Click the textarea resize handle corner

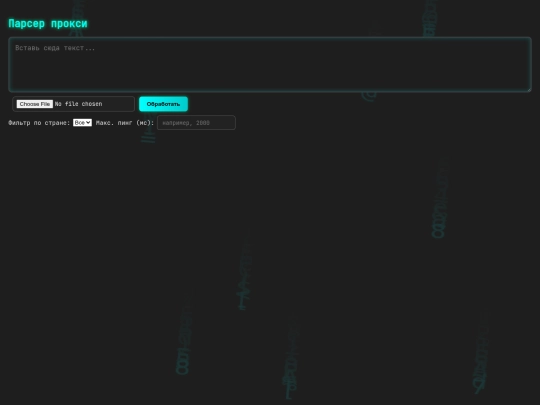[x=529, y=90]
